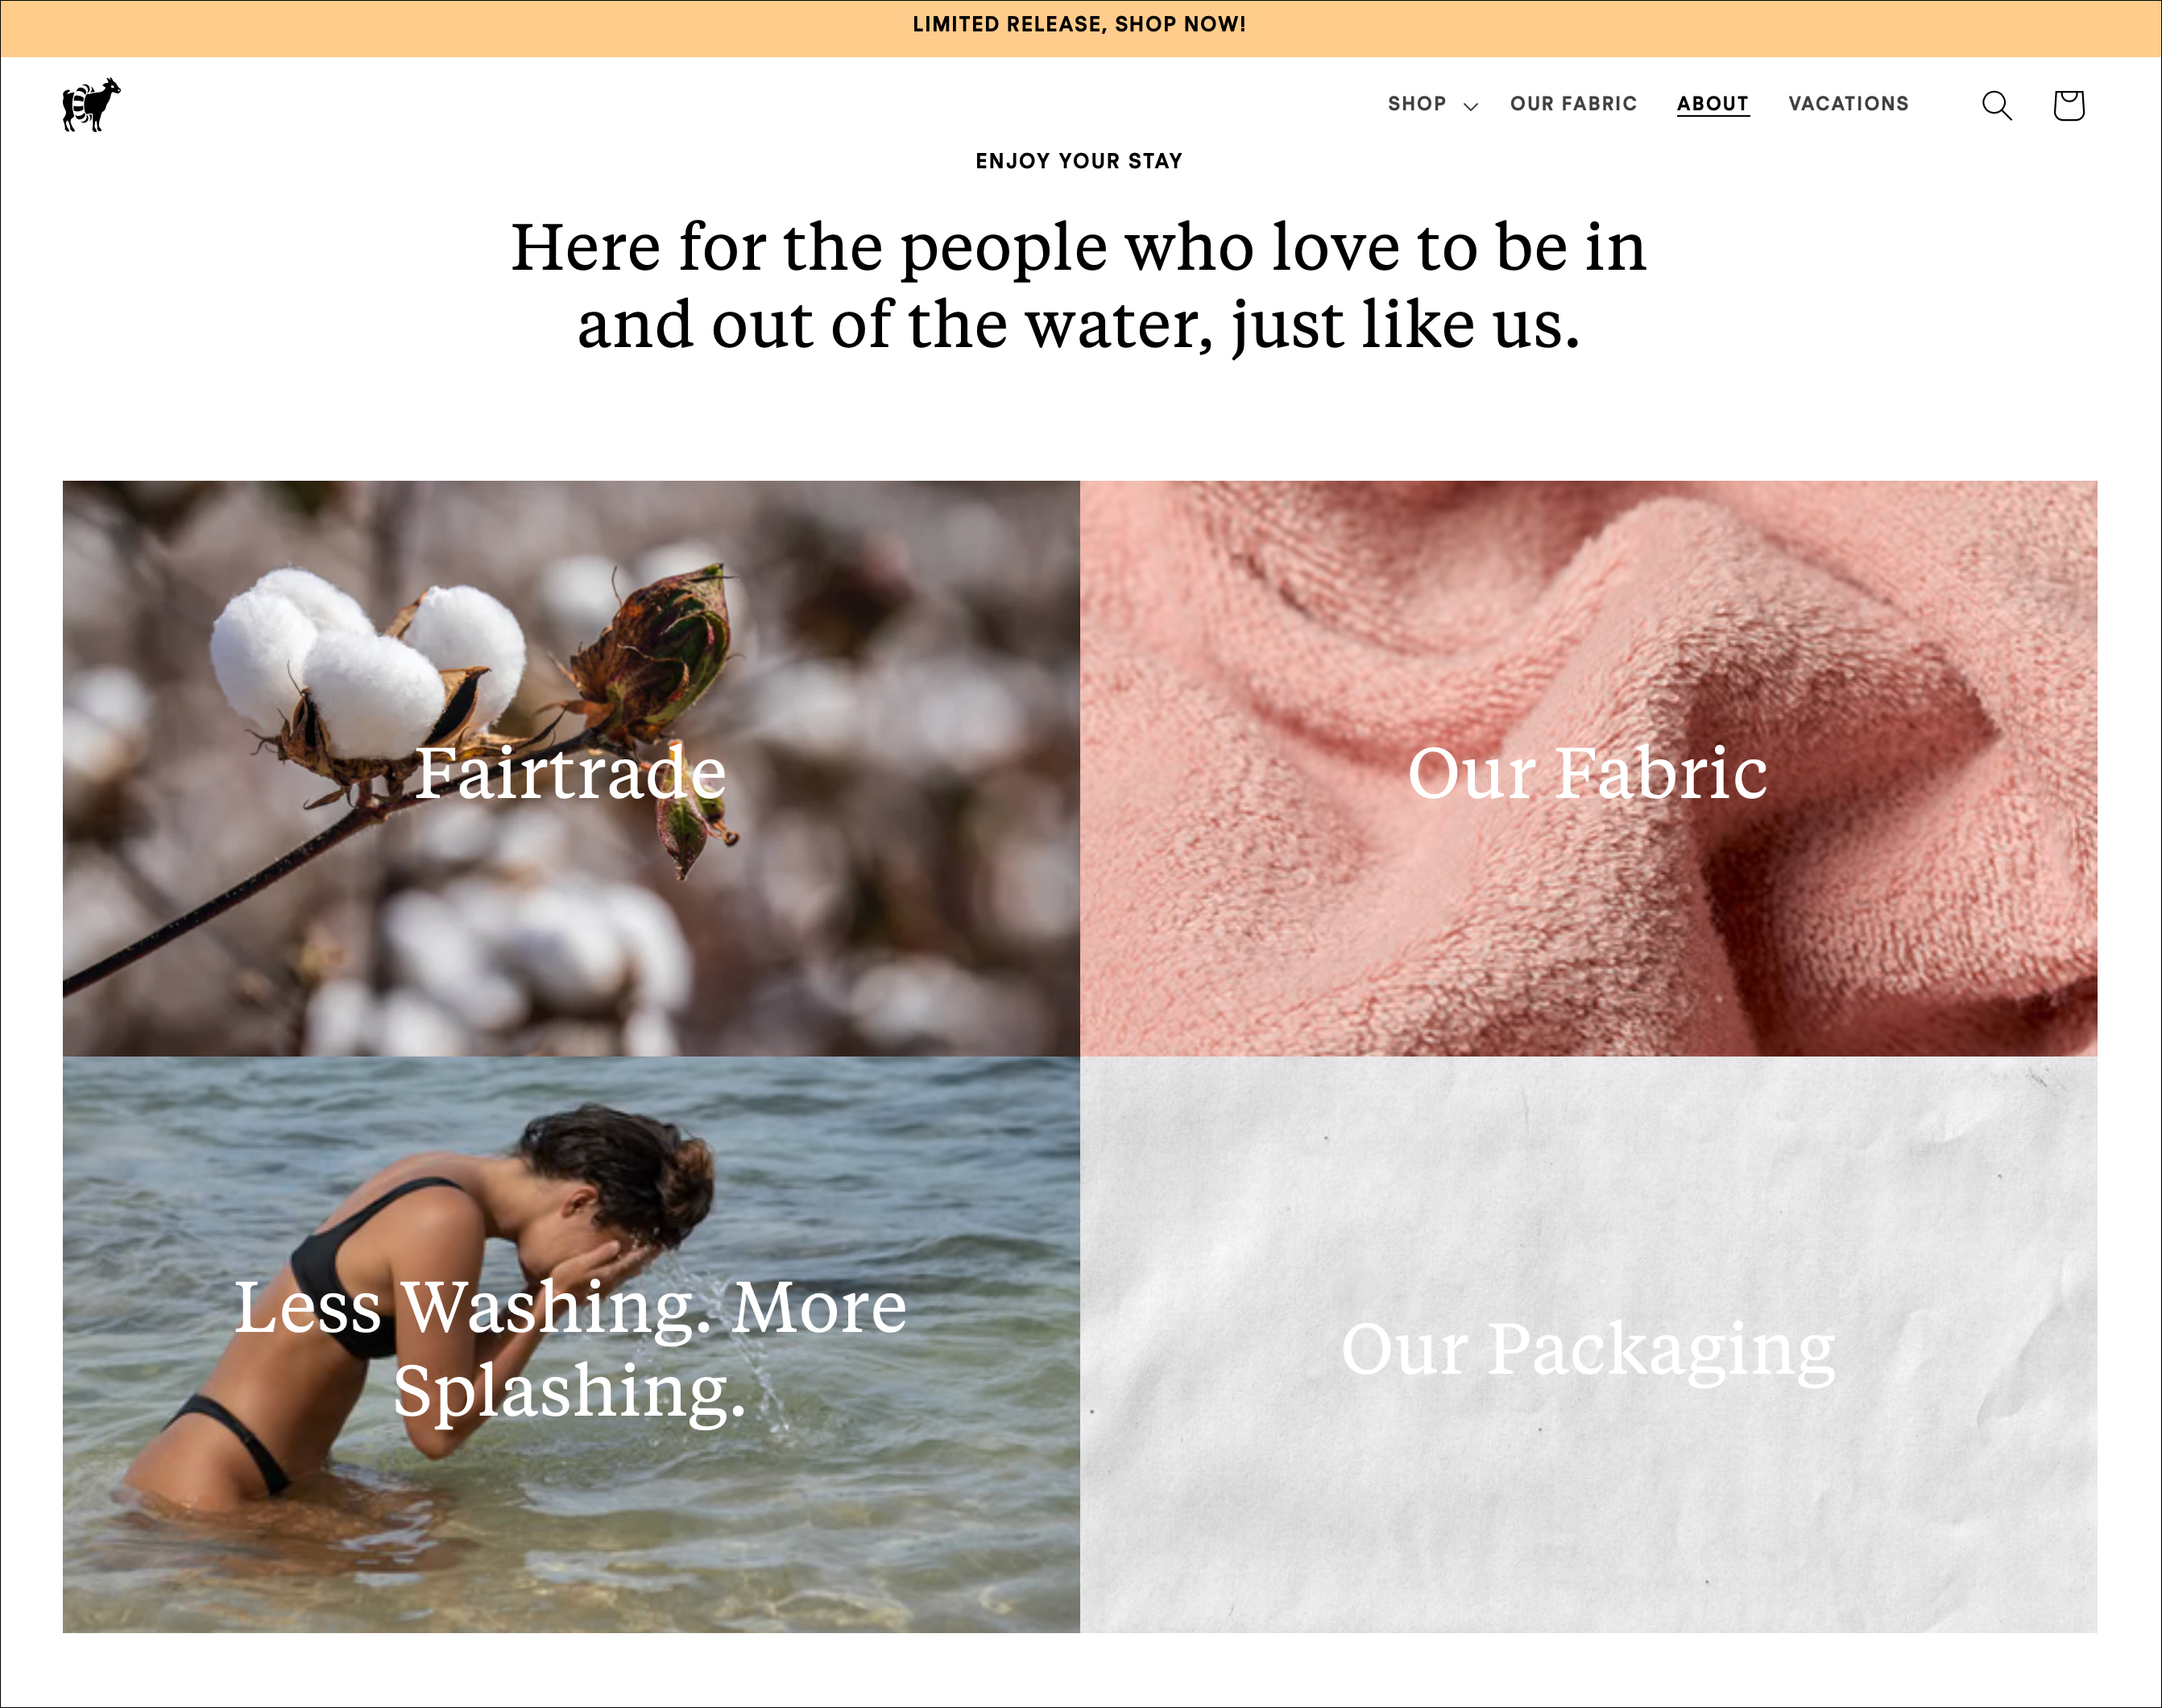2162x1708 pixels.
Task: Go to Our Fabric nav link
Action: pos(1573,104)
